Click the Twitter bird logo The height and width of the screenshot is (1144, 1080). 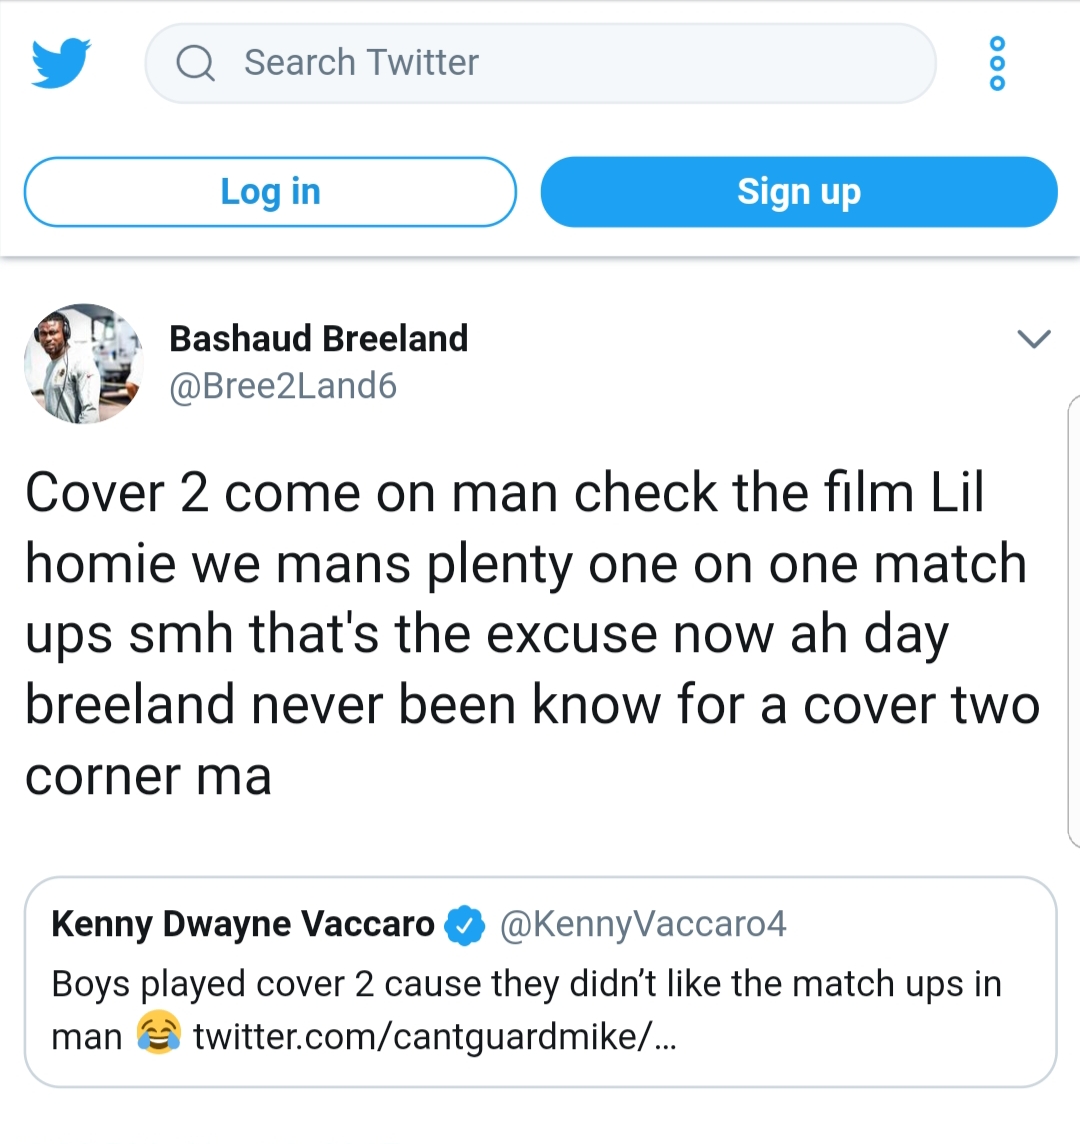61,63
